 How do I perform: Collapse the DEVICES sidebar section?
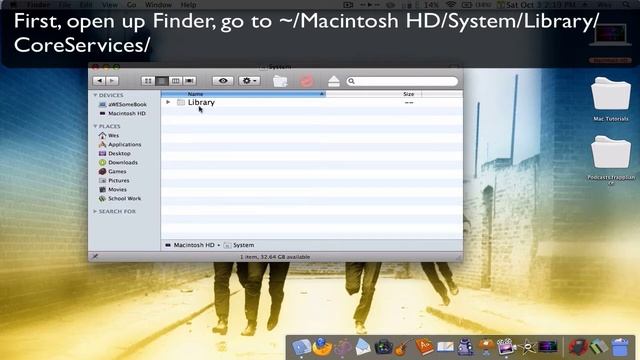(95, 95)
